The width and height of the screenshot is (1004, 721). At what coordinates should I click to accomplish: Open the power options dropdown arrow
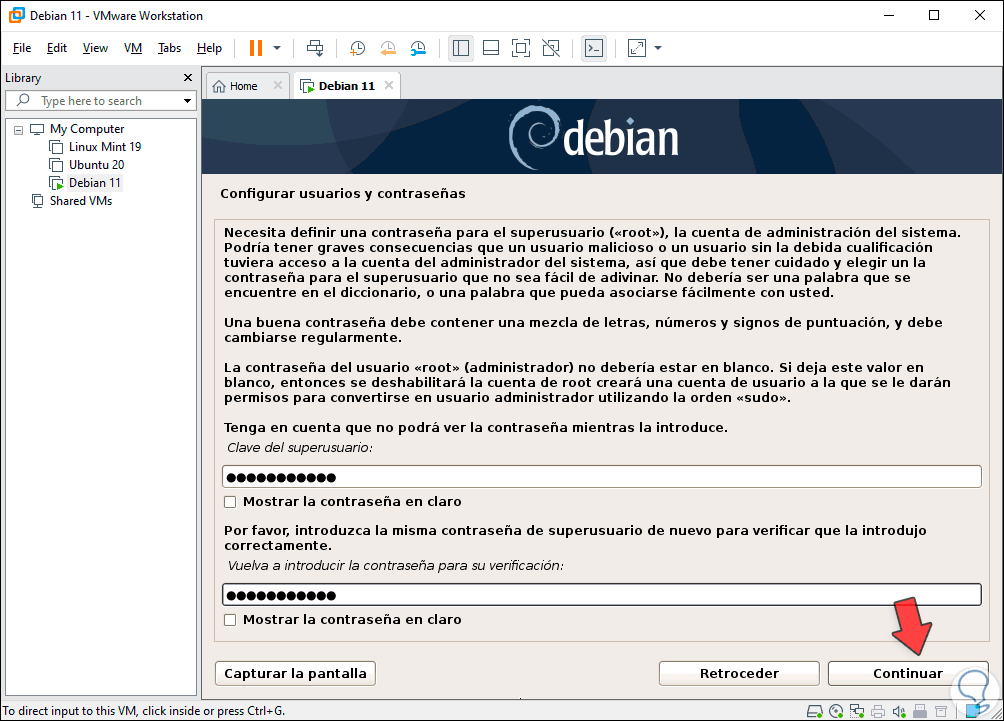click(x=277, y=48)
